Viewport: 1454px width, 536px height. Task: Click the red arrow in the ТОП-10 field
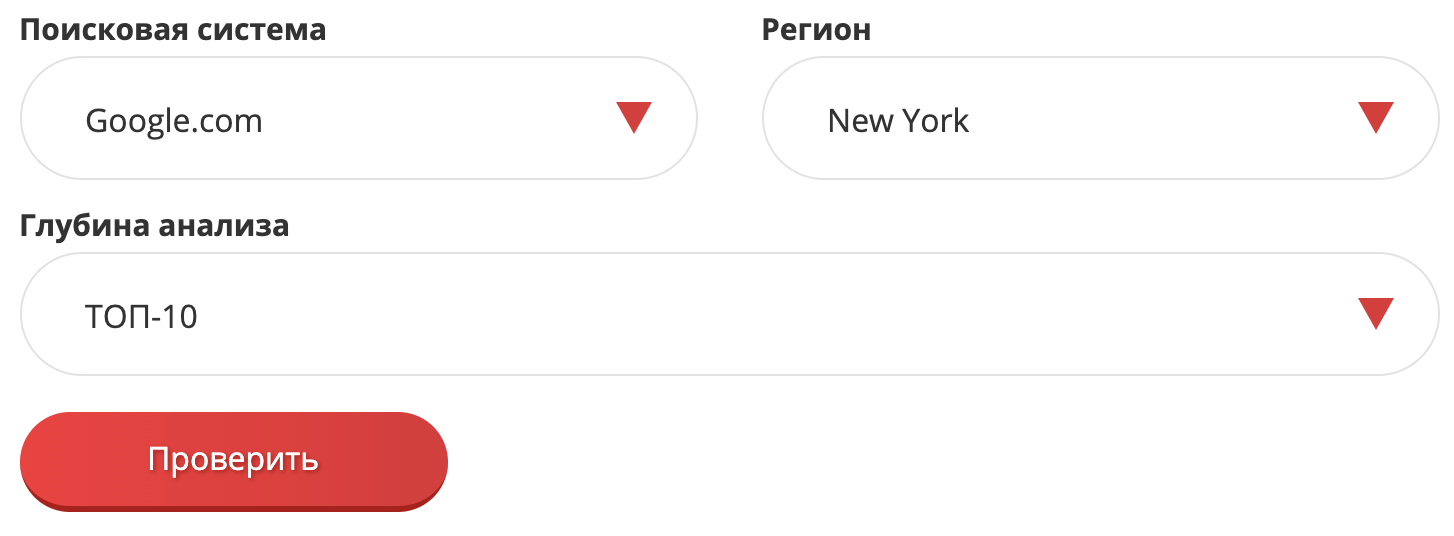(1376, 313)
